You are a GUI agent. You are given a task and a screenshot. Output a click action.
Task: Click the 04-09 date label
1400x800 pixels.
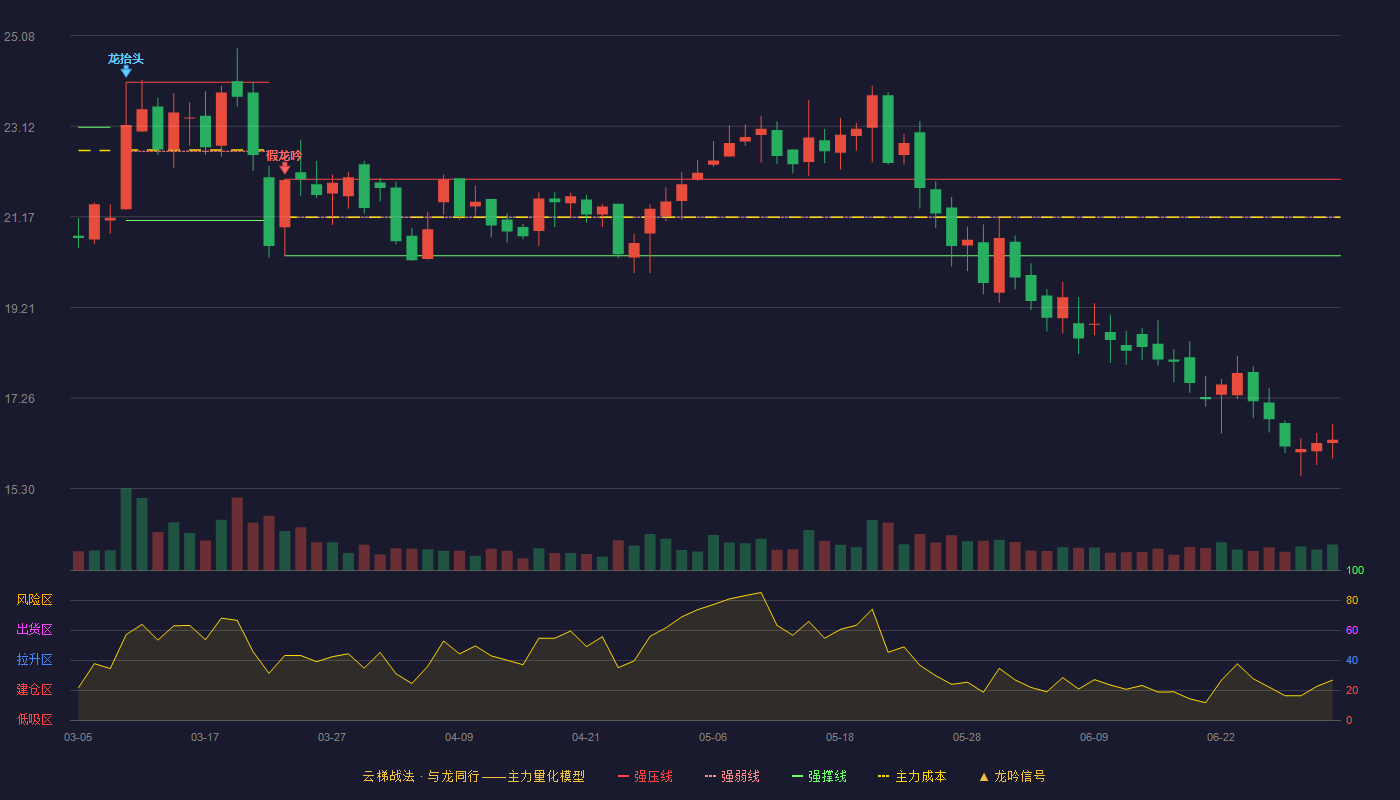(459, 737)
